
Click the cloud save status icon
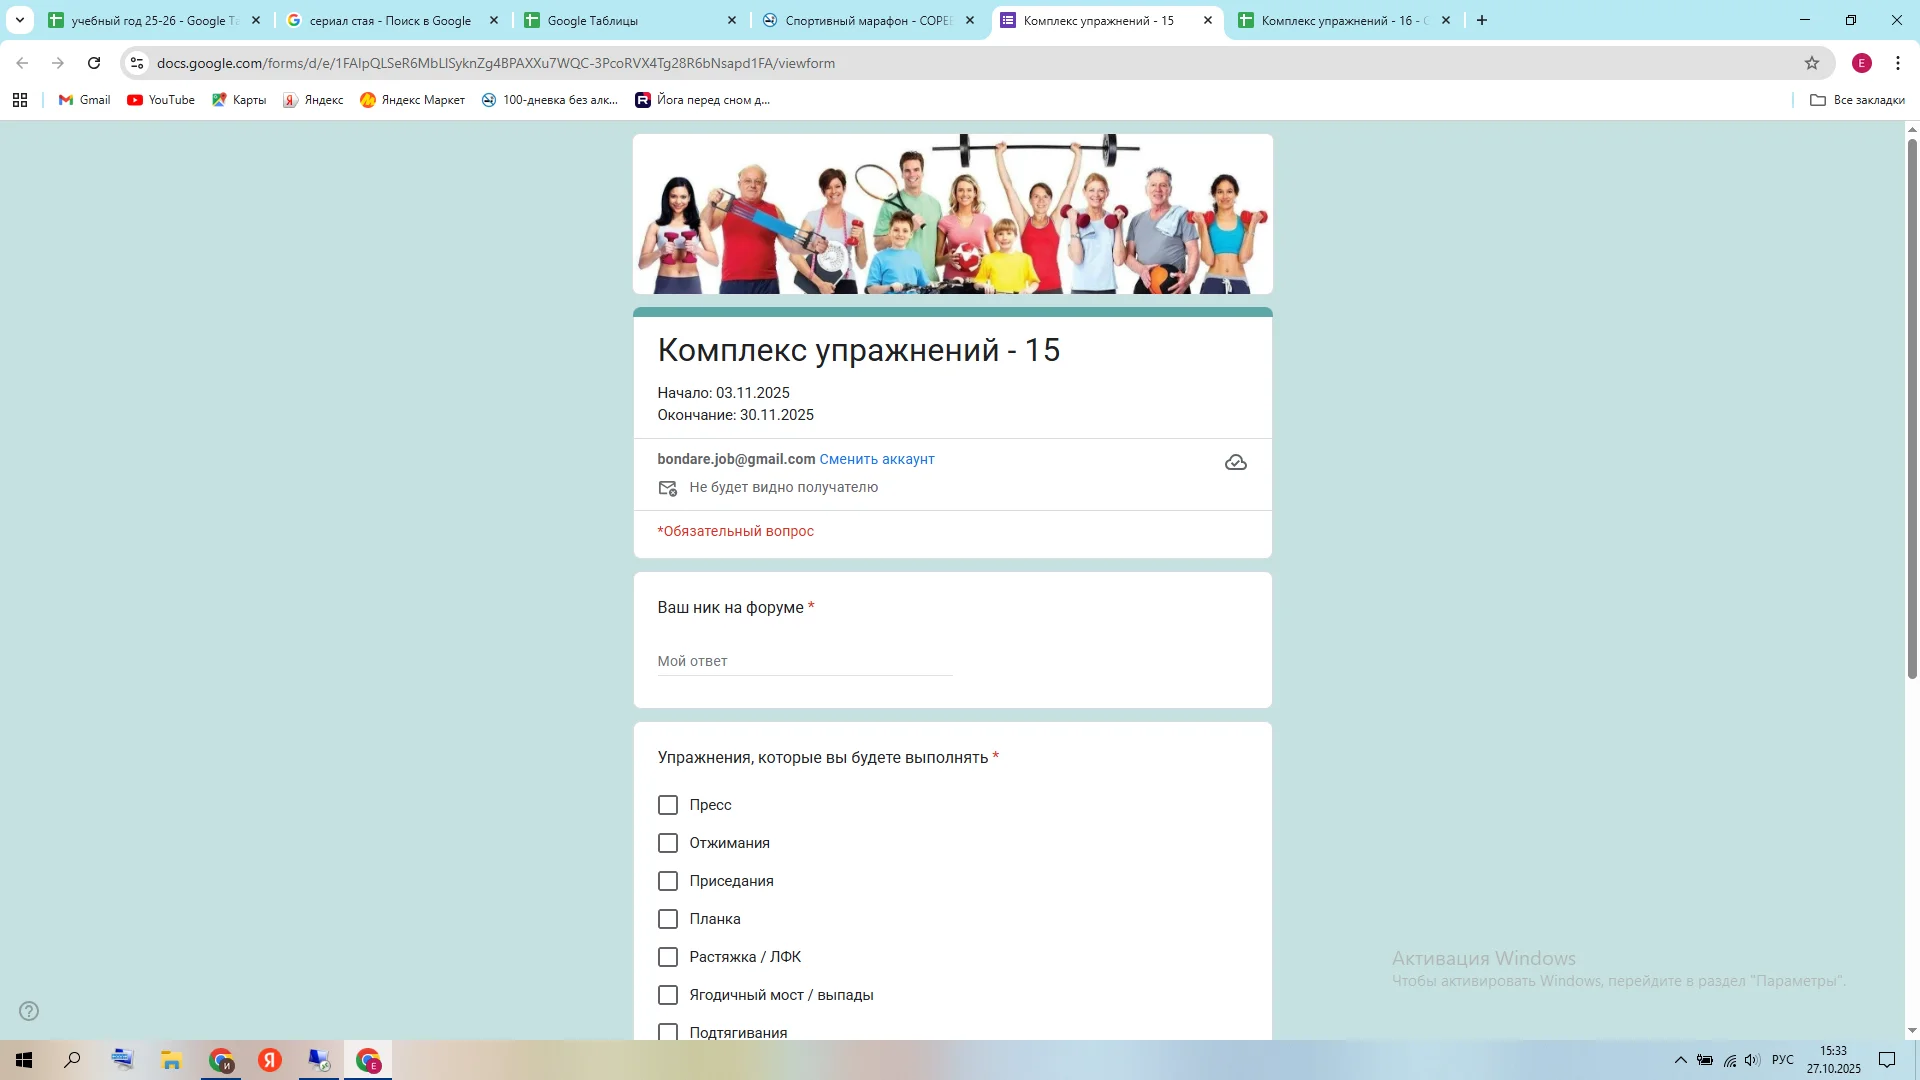click(1235, 462)
